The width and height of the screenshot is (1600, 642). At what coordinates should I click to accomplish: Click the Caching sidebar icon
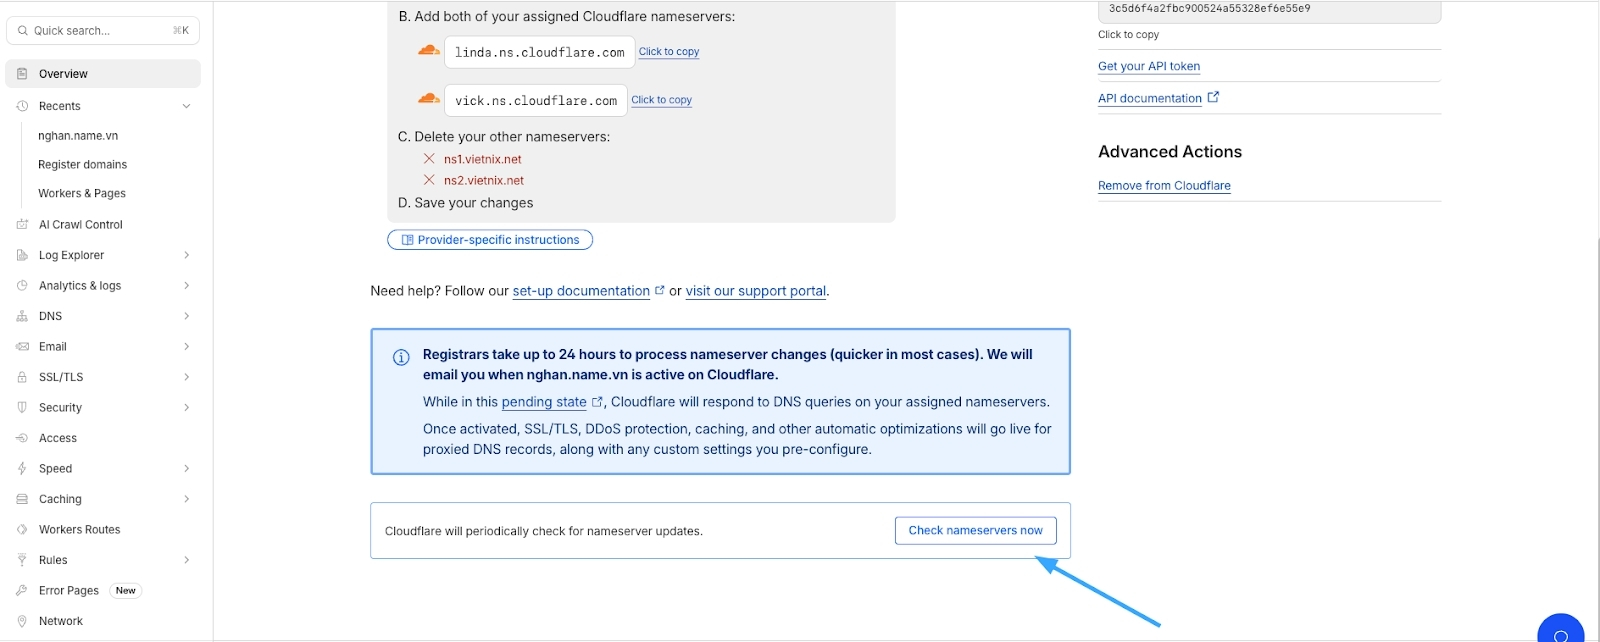click(x=22, y=499)
